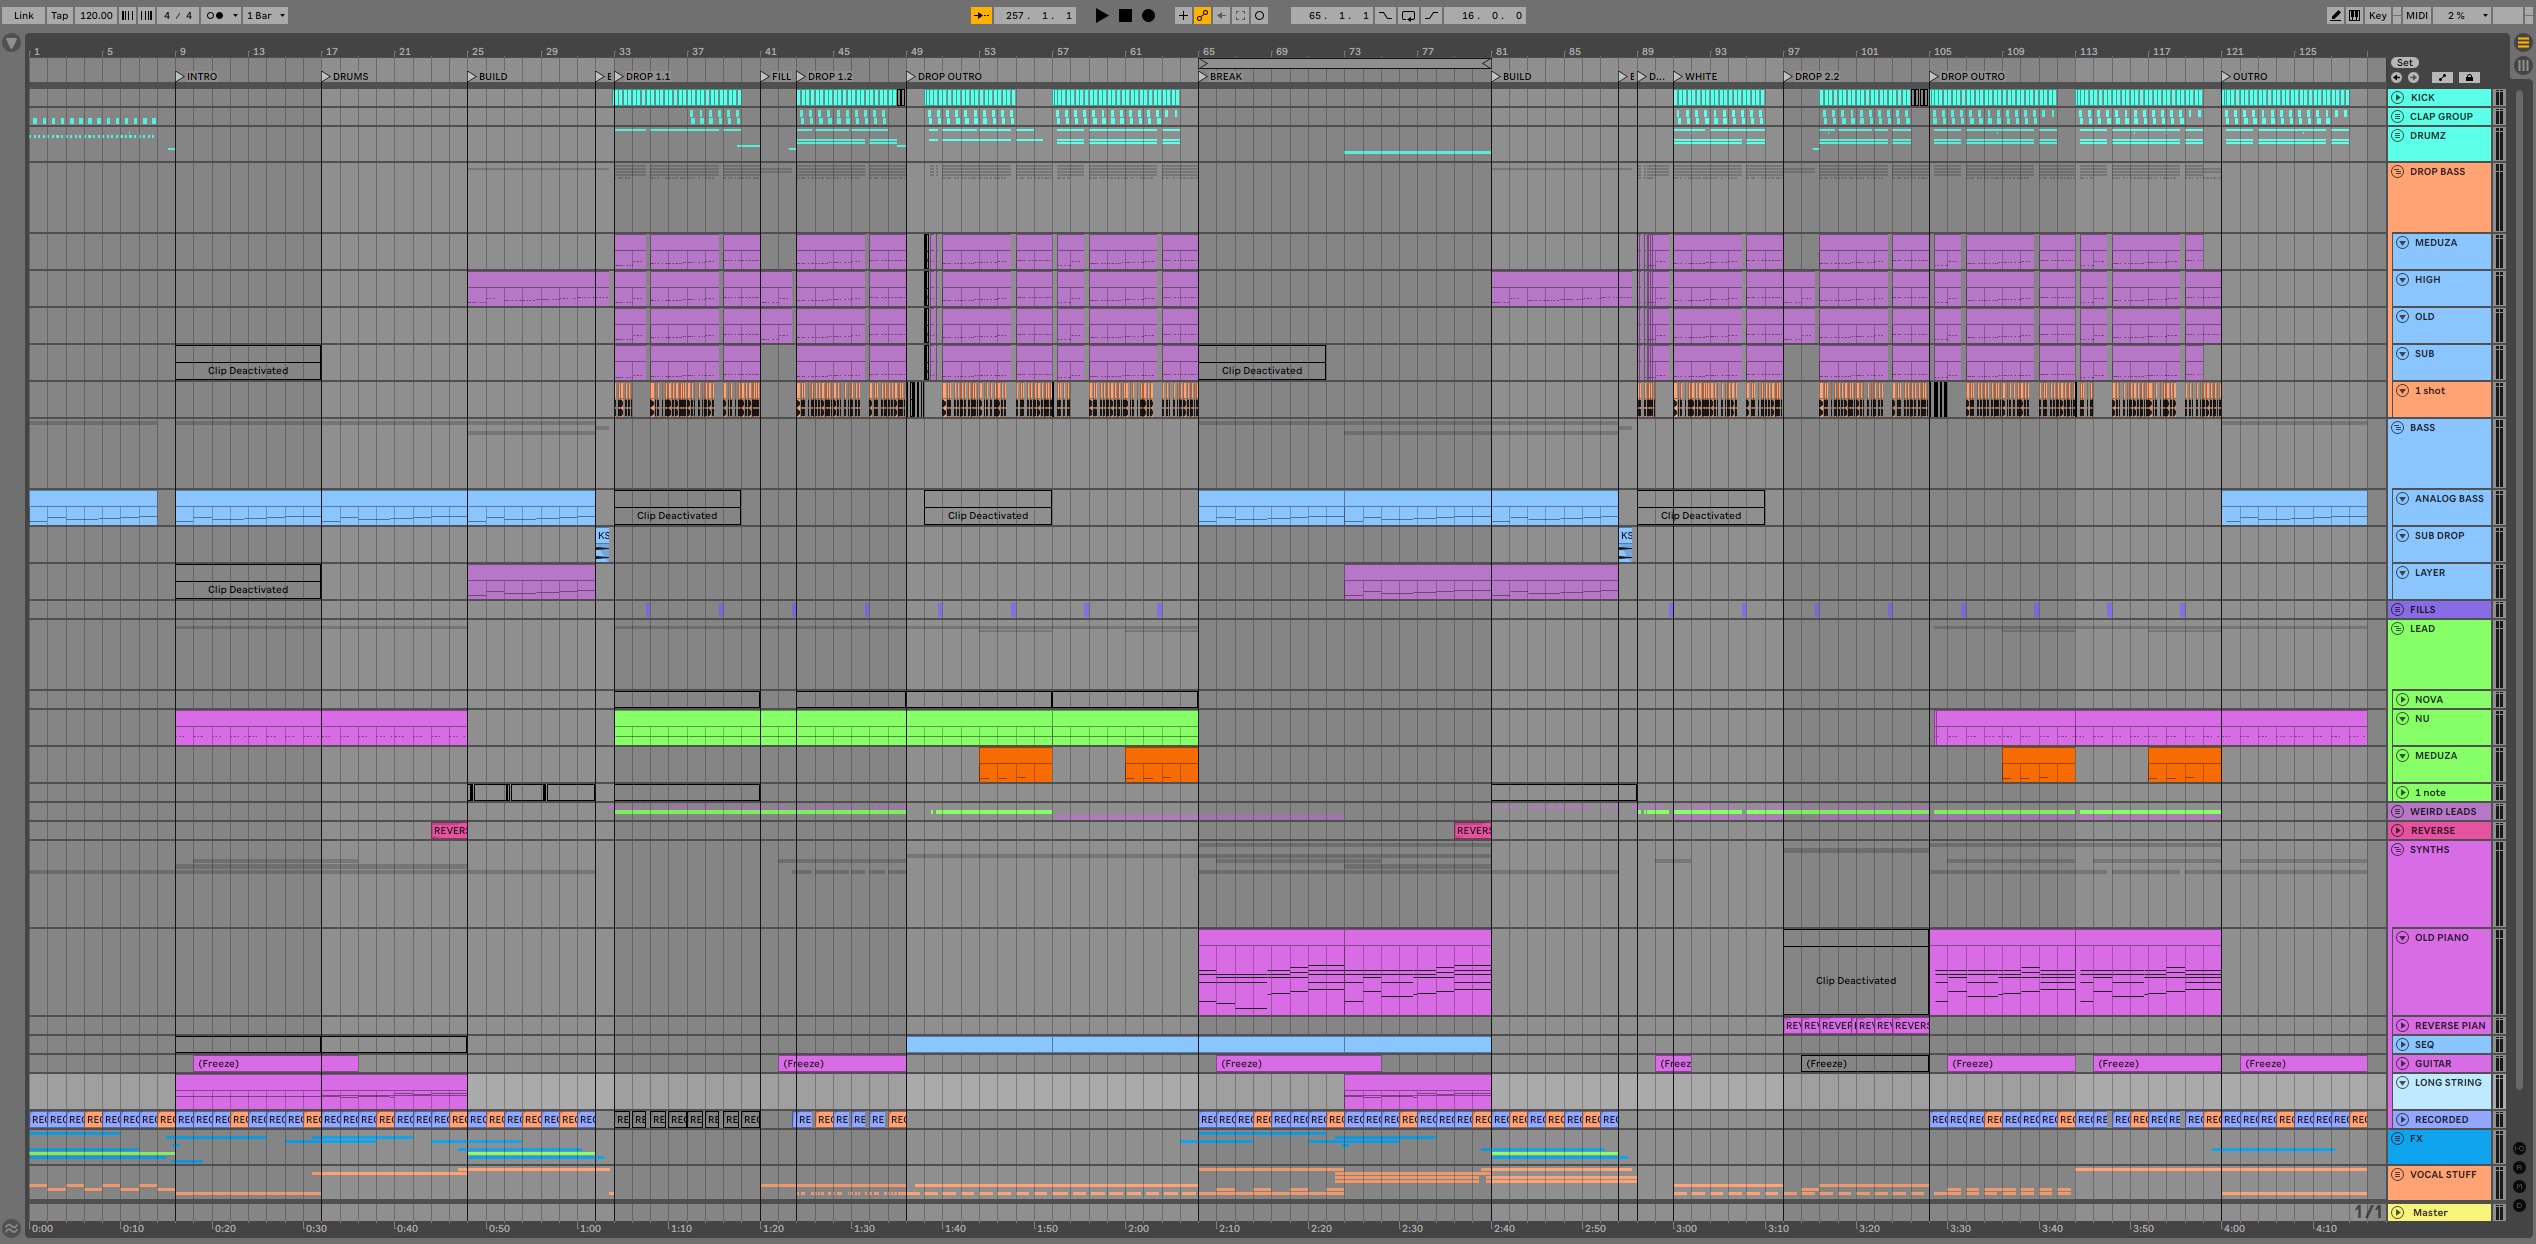Click the Arrangement Record button

pos(1149,16)
